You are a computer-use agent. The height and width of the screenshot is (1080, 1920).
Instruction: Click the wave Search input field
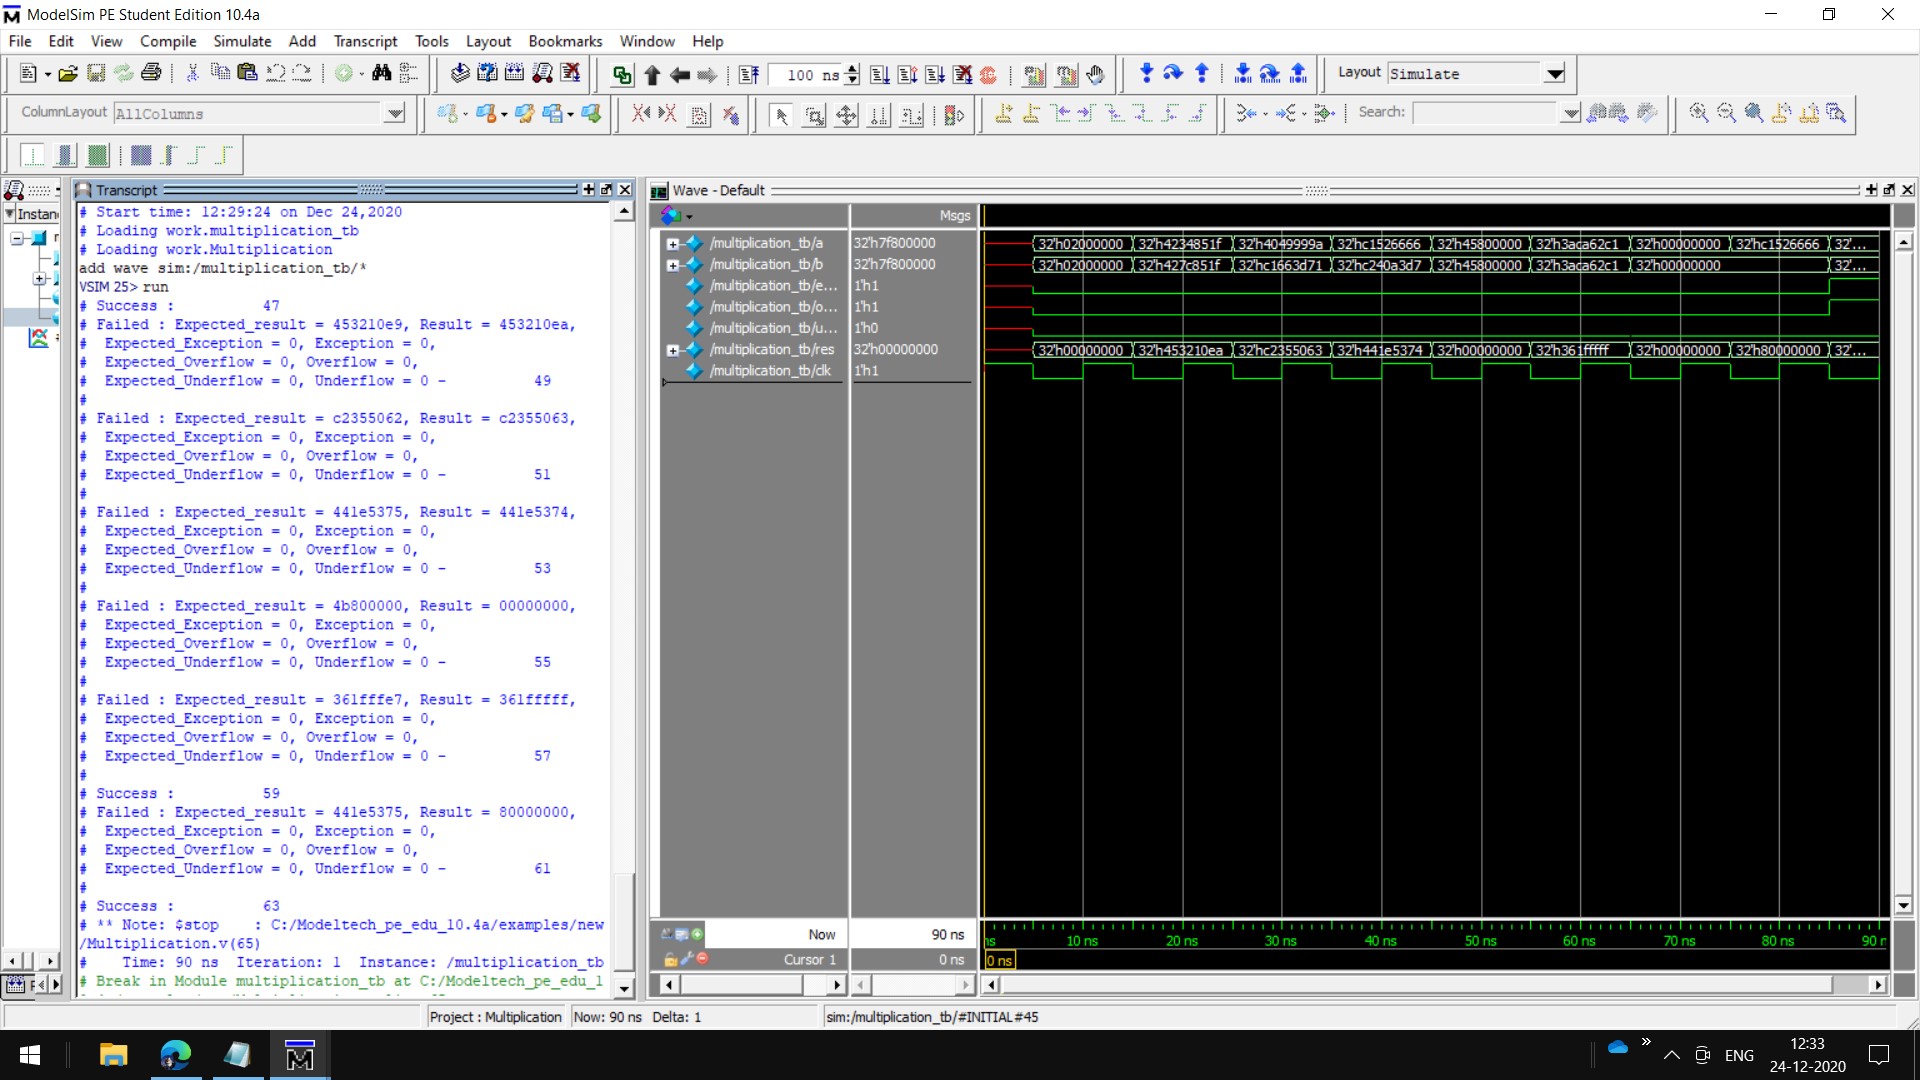[x=1485, y=113]
